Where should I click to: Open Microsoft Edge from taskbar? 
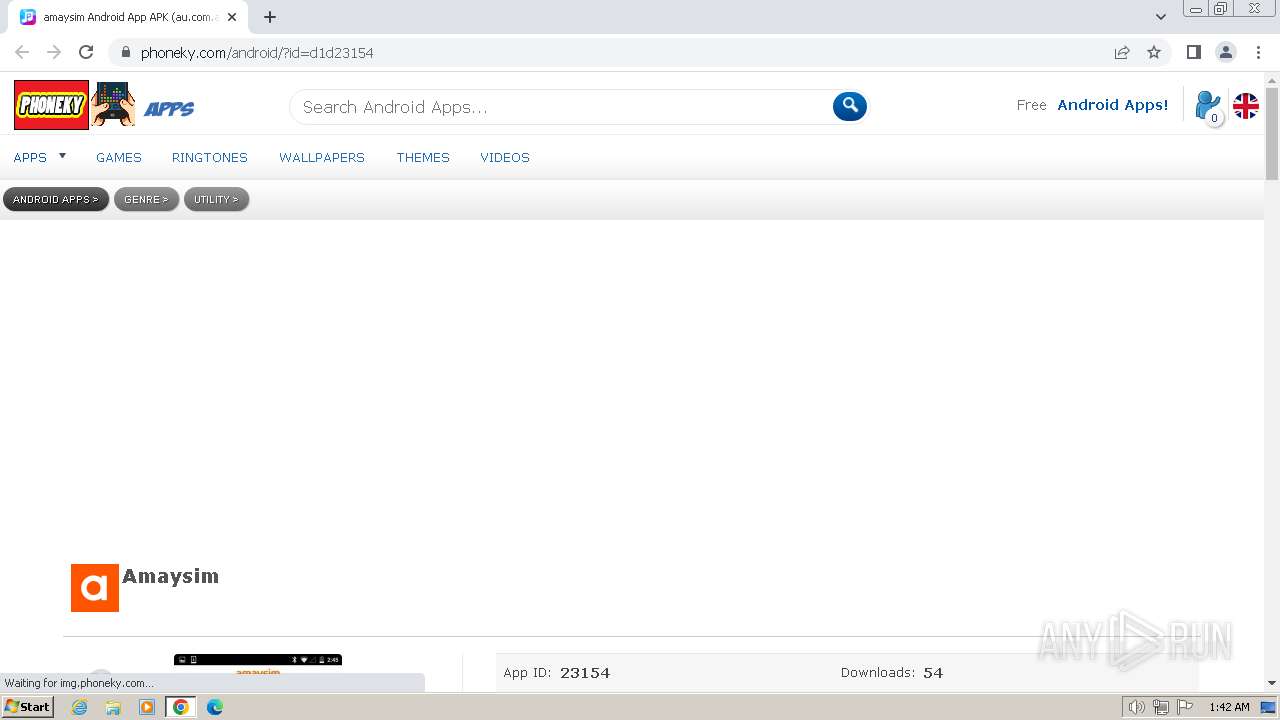click(215, 707)
